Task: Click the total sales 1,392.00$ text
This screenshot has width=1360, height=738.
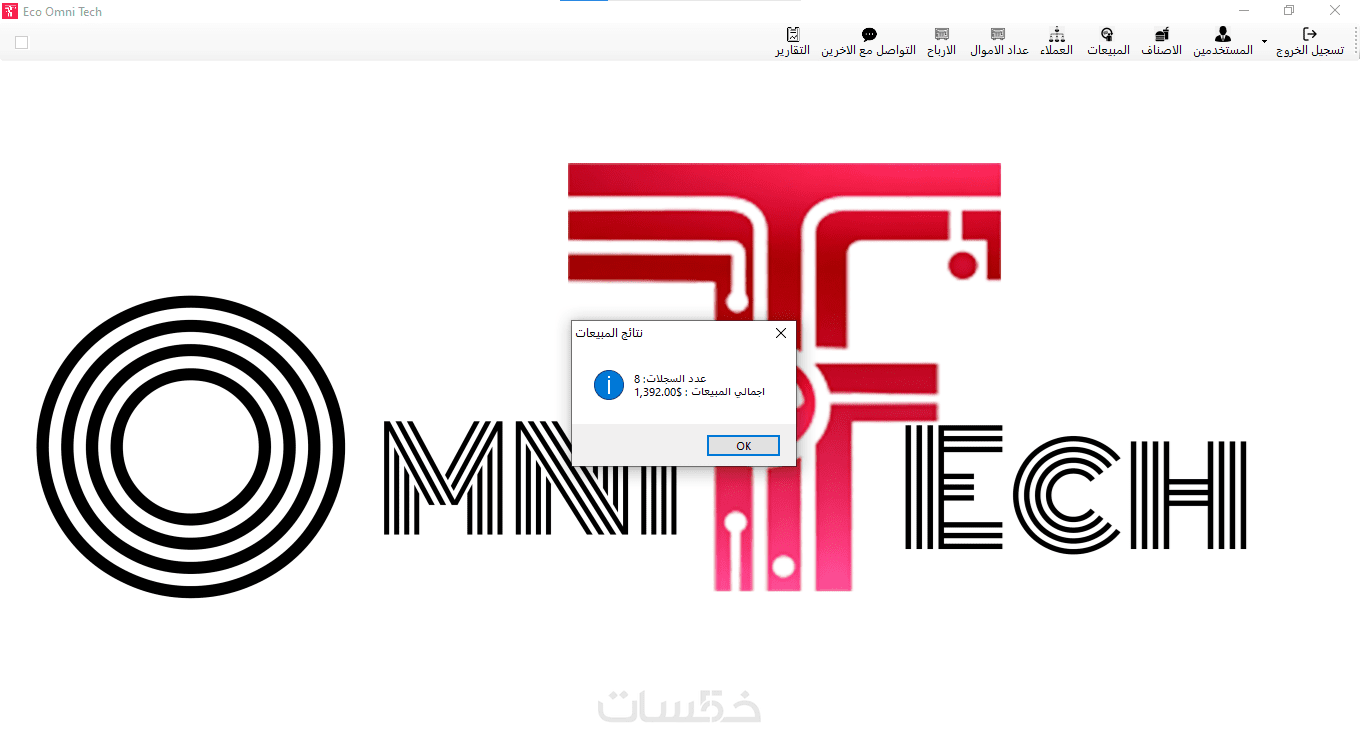Action: pyautogui.click(x=699, y=392)
